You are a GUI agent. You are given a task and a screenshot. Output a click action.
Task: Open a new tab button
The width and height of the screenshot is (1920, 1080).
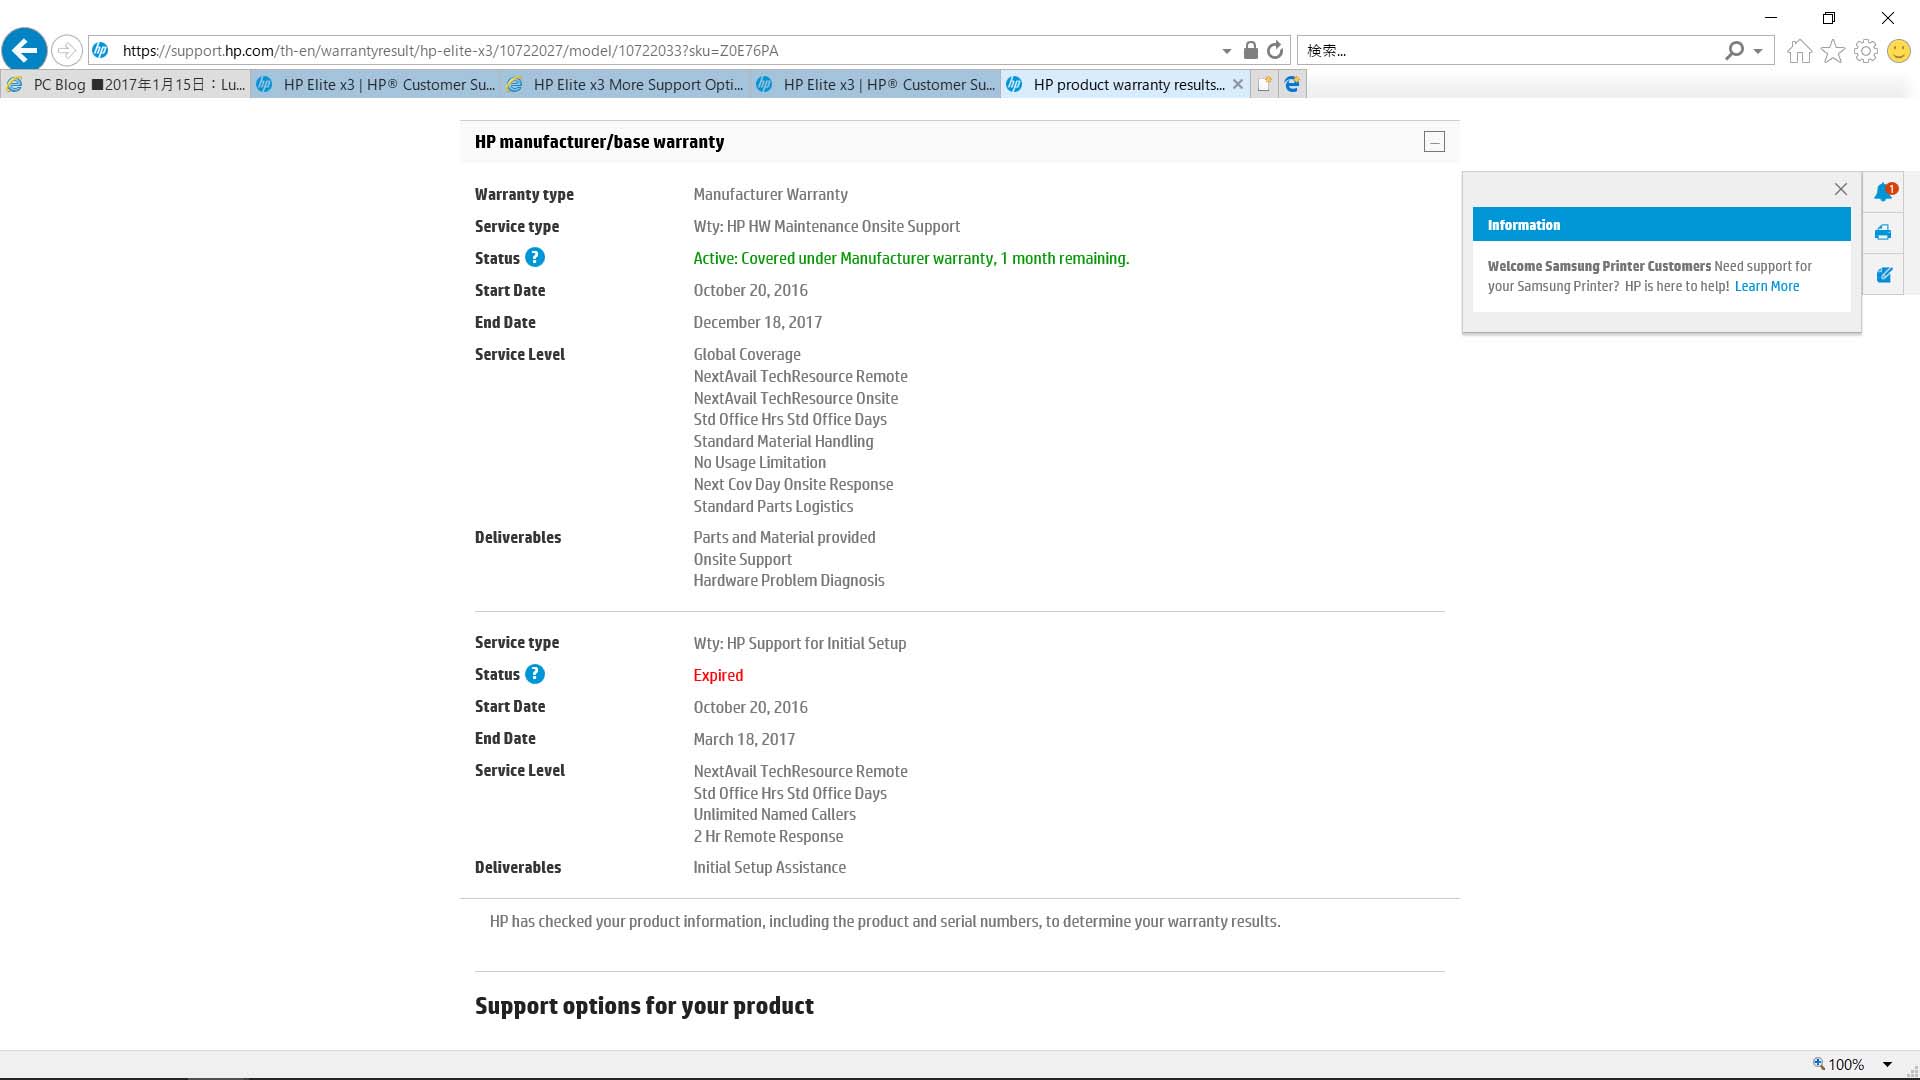pyautogui.click(x=1264, y=84)
